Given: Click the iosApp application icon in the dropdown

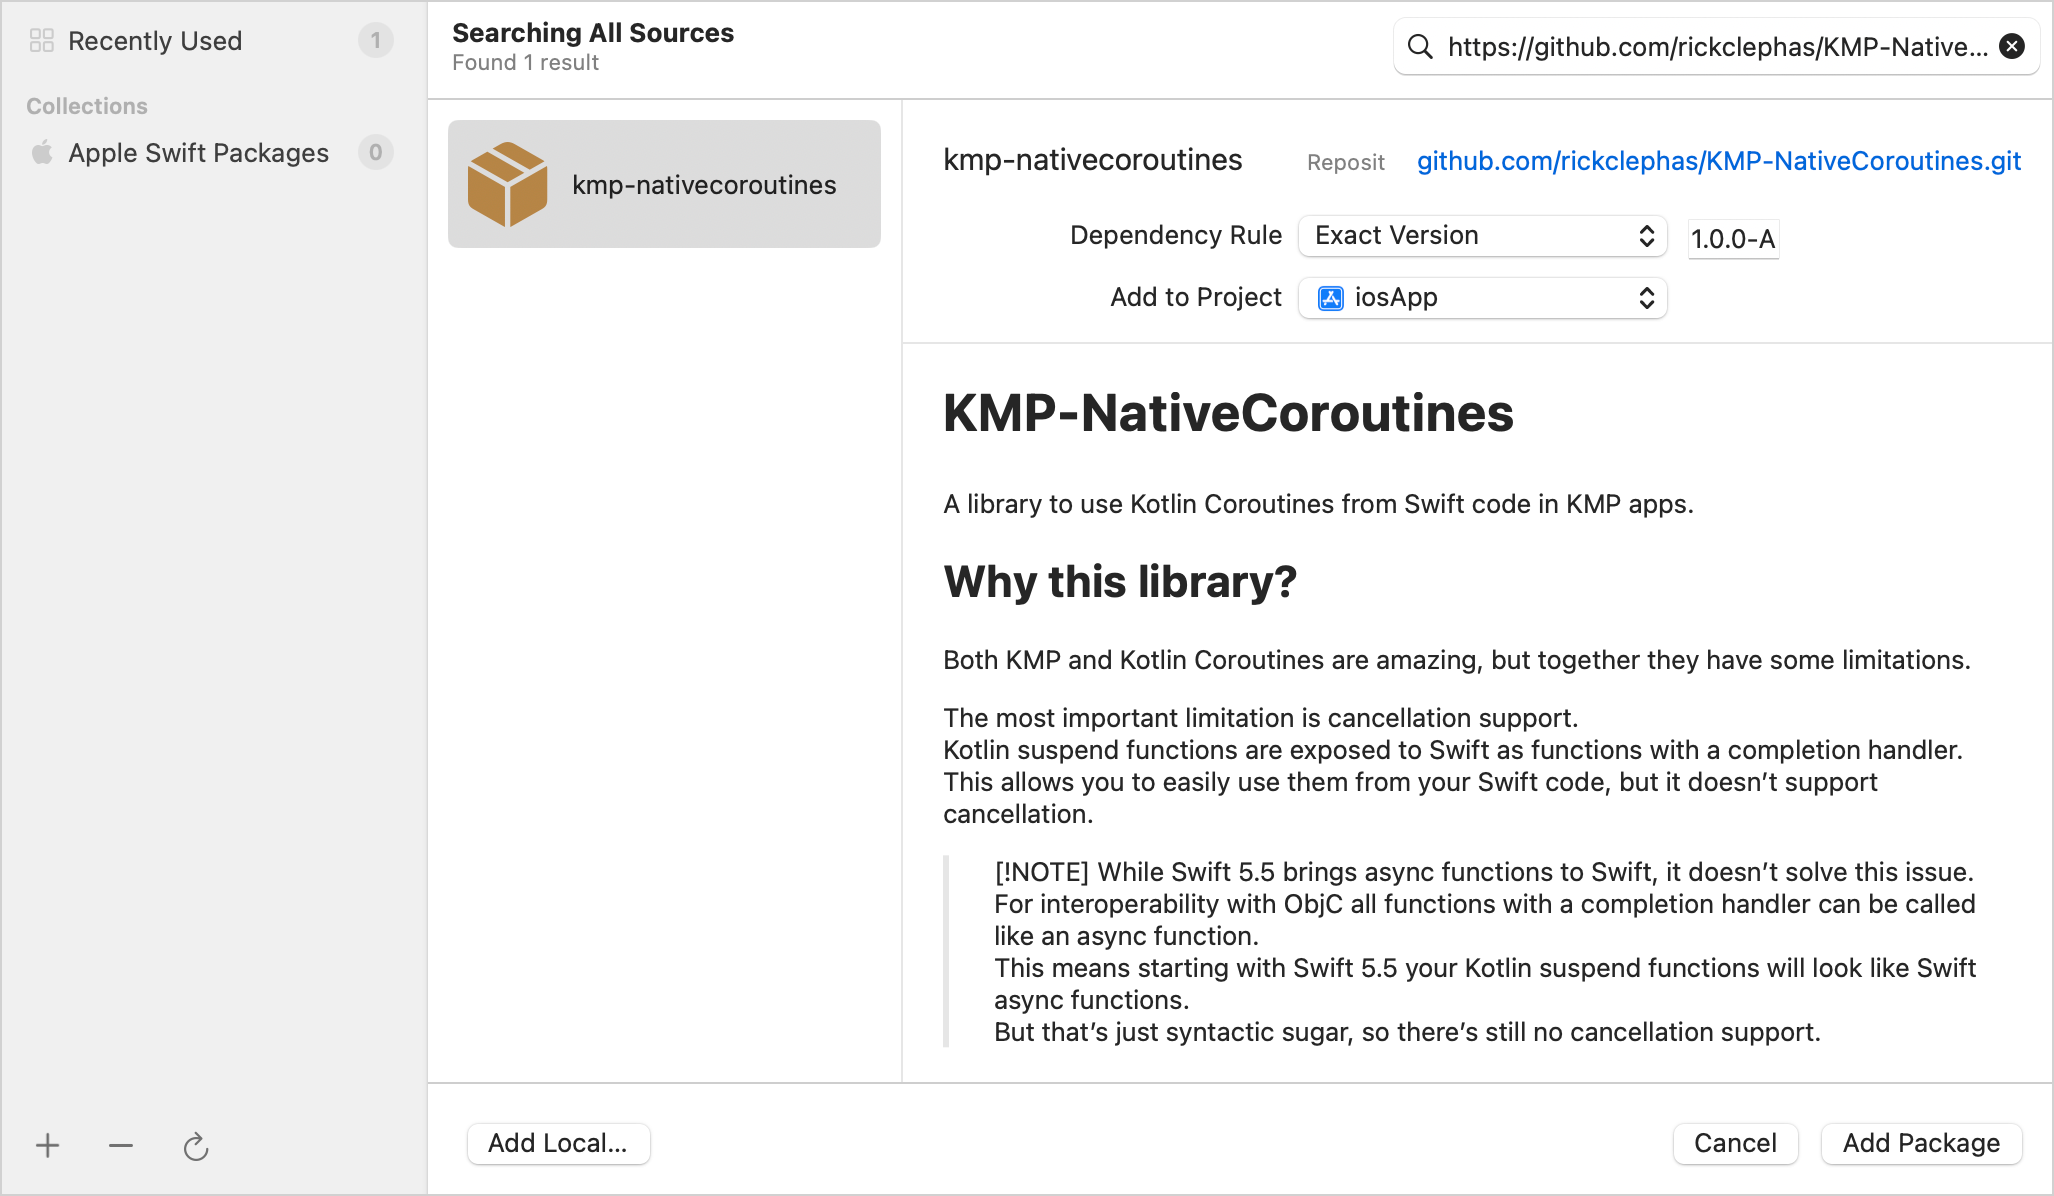Looking at the screenshot, I should [1331, 297].
